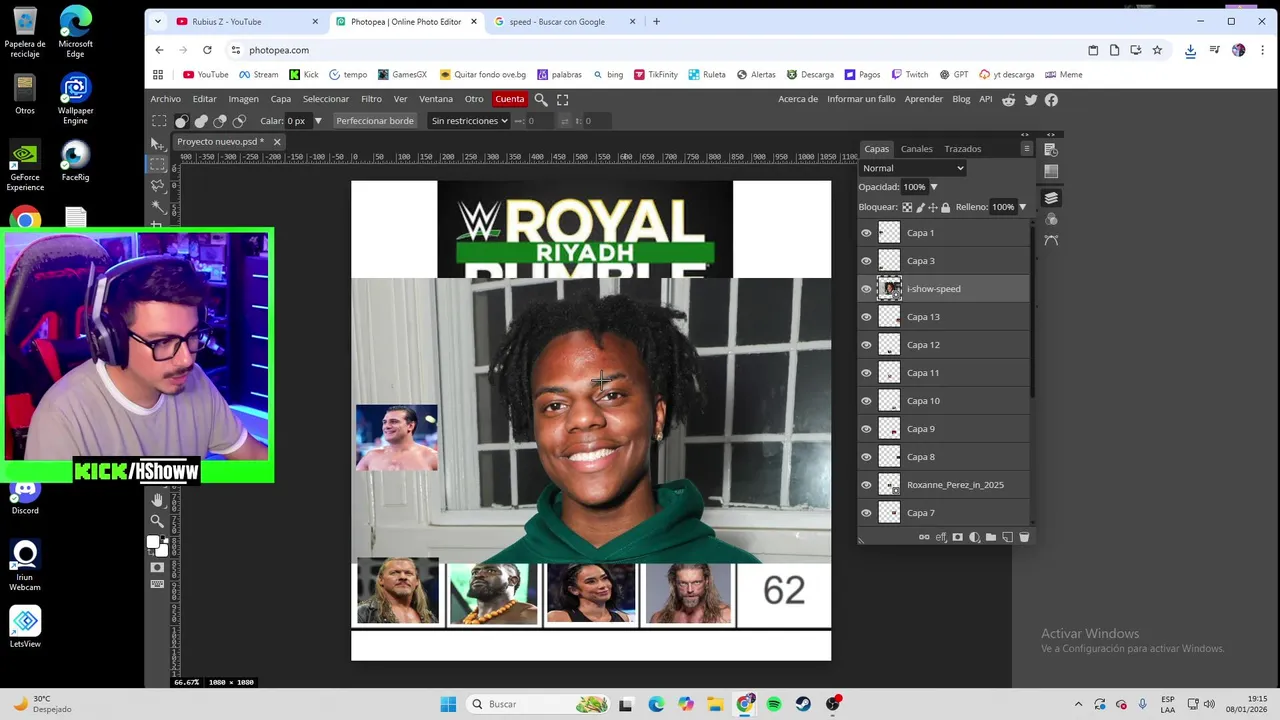Select the Rectangular Marquee tool in toolbar
The width and height of the screenshot is (1280, 720).
click(x=158, y=164)
